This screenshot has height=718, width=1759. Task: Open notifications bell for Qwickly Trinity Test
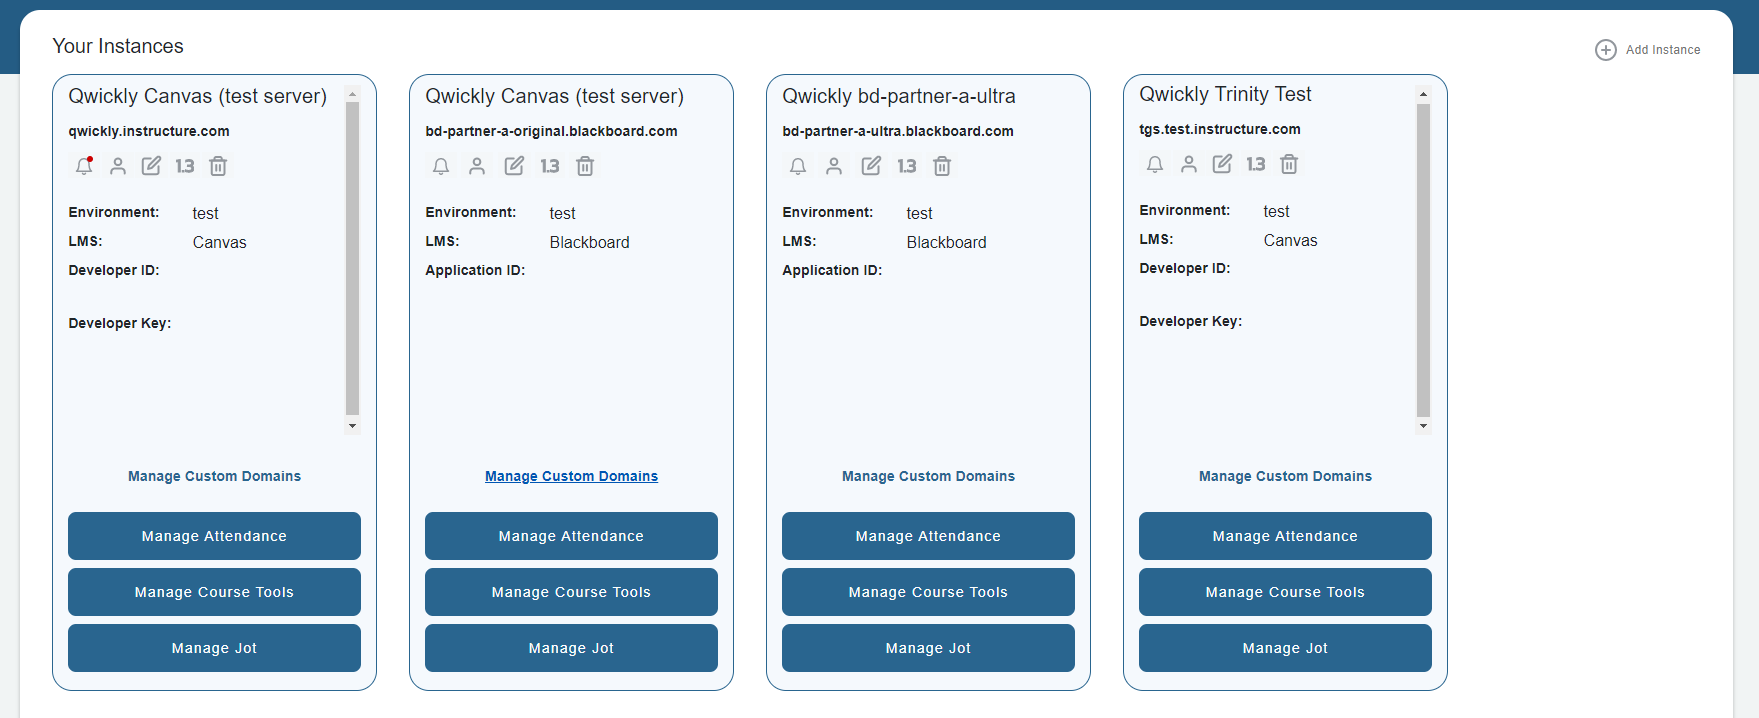pyautogui.click(x=1155, y=164)
